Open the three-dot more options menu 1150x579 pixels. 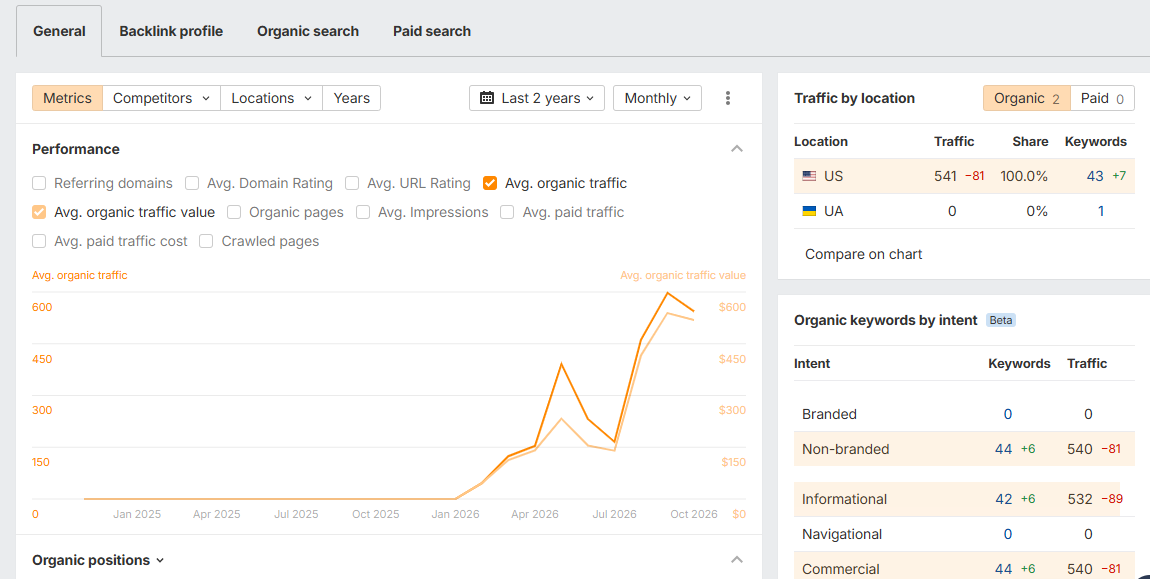coord(728,98)
